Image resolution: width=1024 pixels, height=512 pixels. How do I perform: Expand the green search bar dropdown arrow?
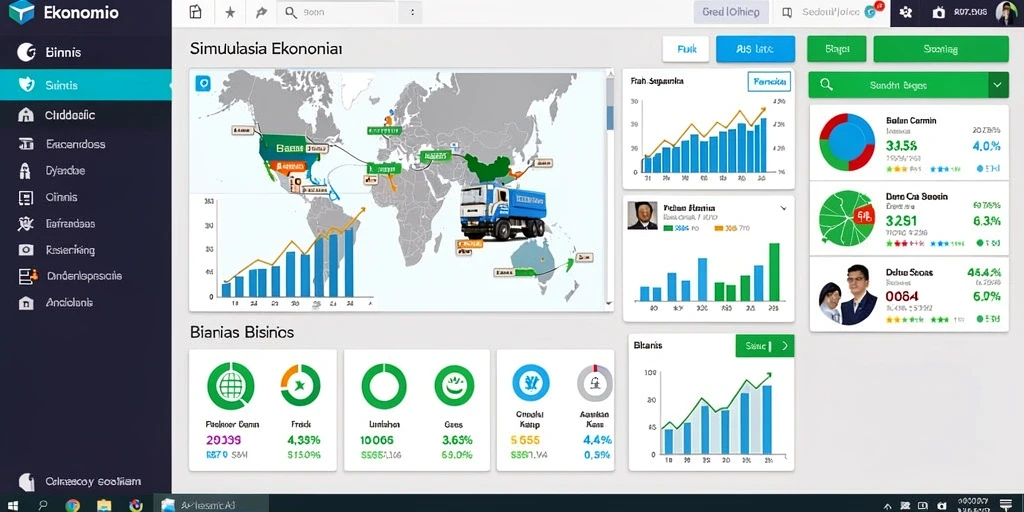(998, 85)
